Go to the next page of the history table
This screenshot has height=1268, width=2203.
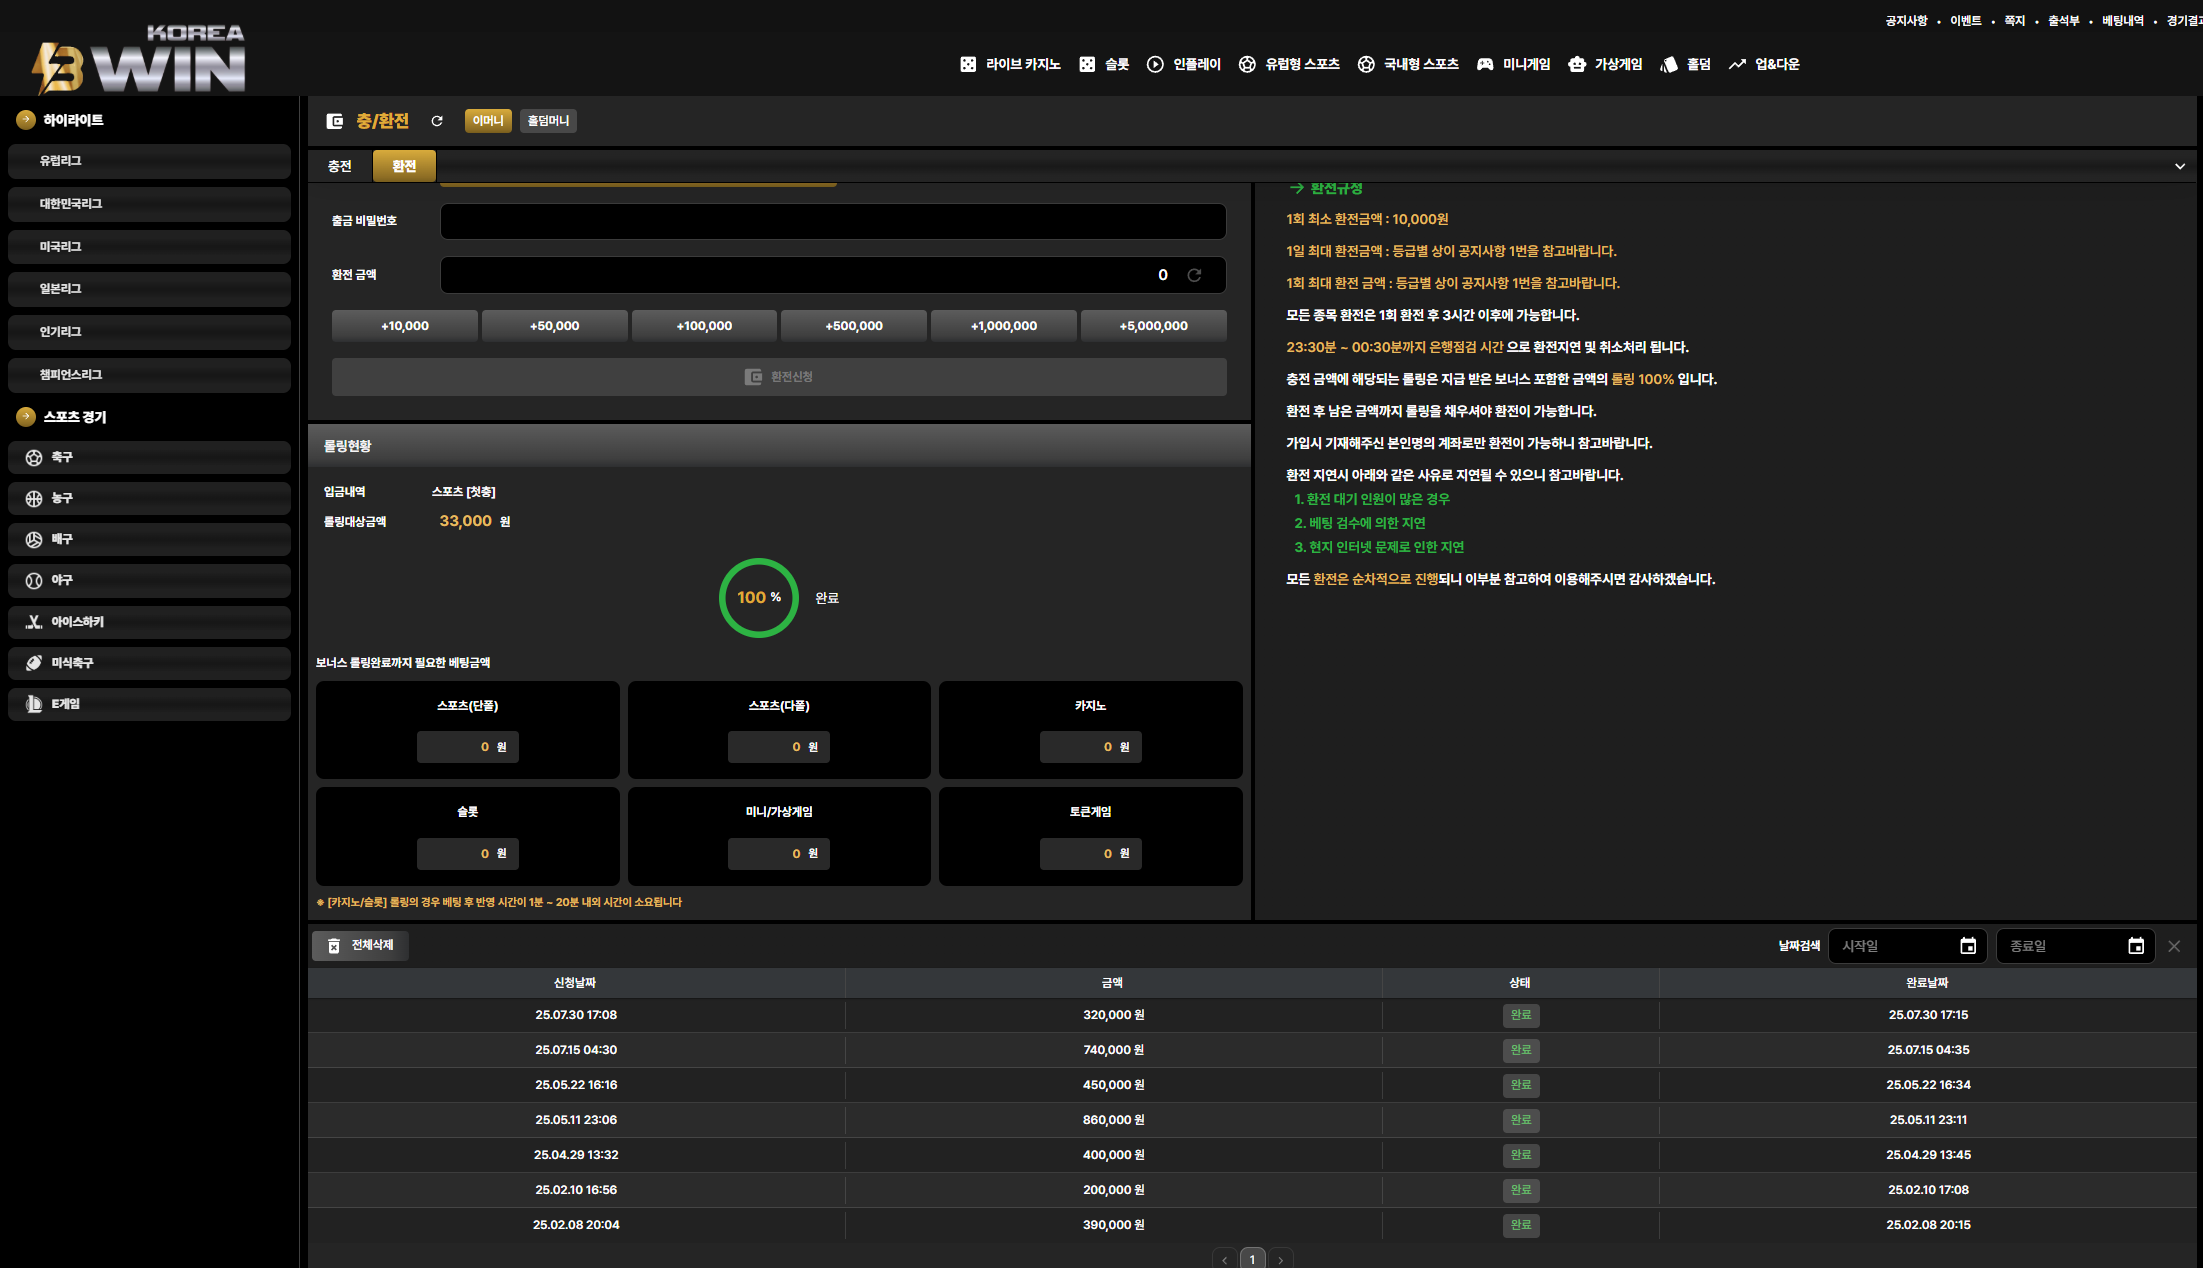[1280, 1259]
